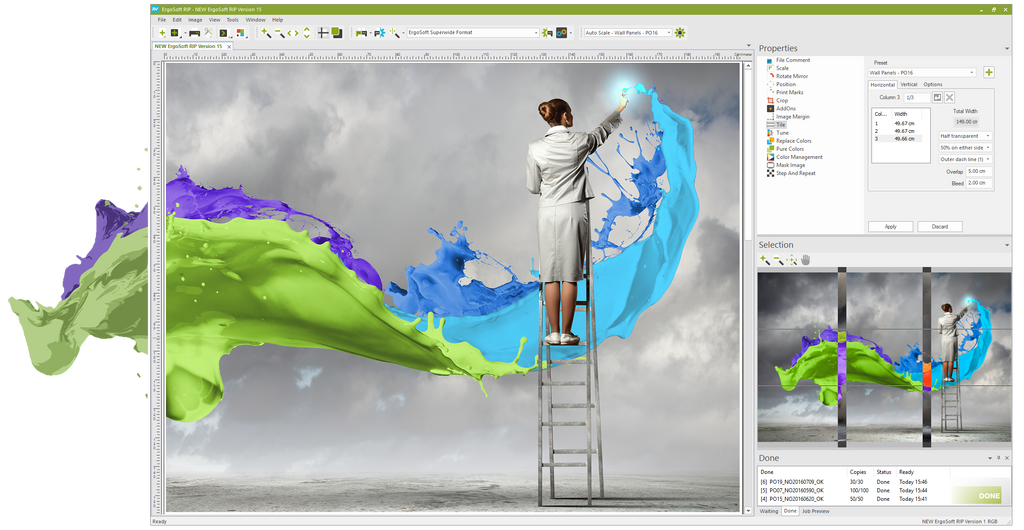Click the Overlap value field

point(978,171)
